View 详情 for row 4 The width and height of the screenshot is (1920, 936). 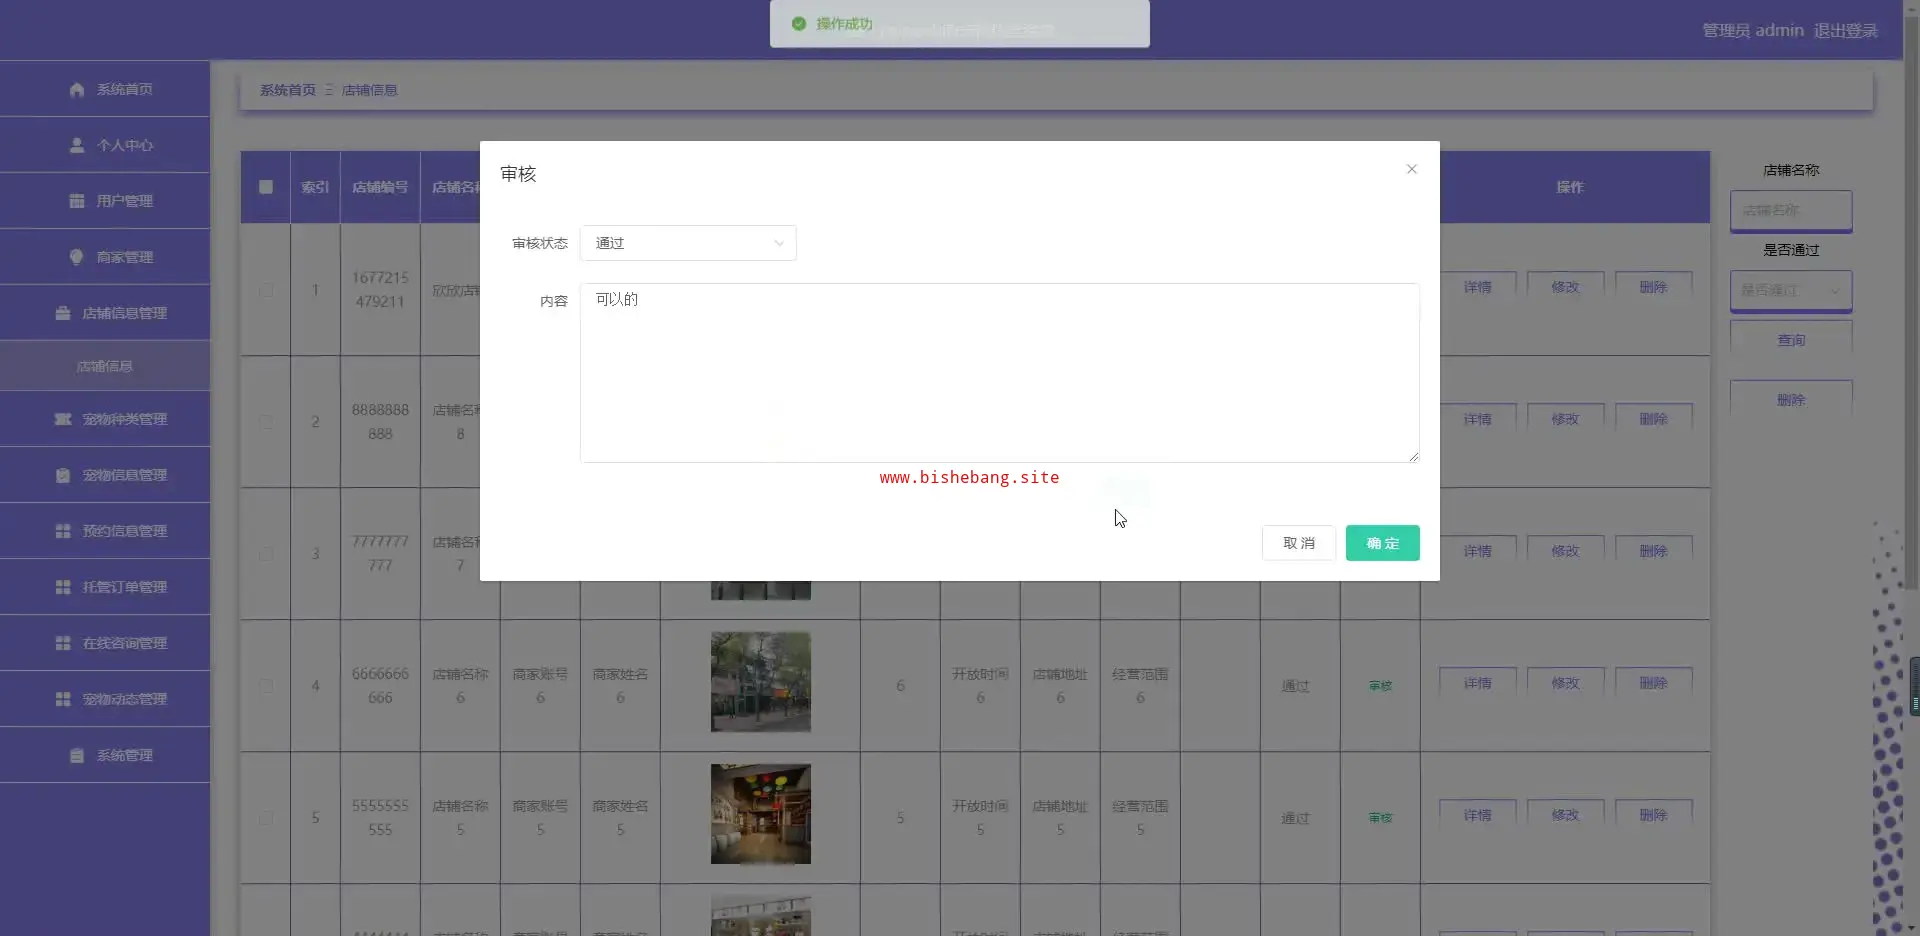1478,683
